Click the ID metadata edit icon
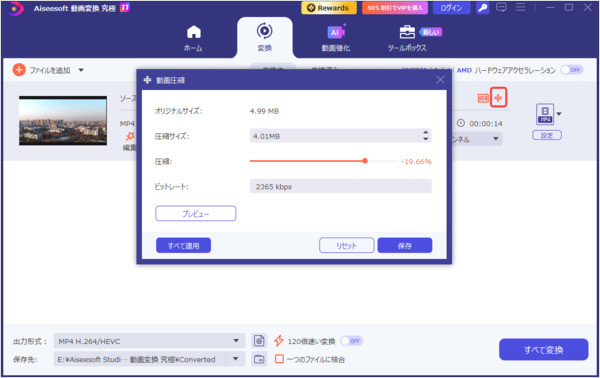The image size is (600, 378). coord(483,98)
